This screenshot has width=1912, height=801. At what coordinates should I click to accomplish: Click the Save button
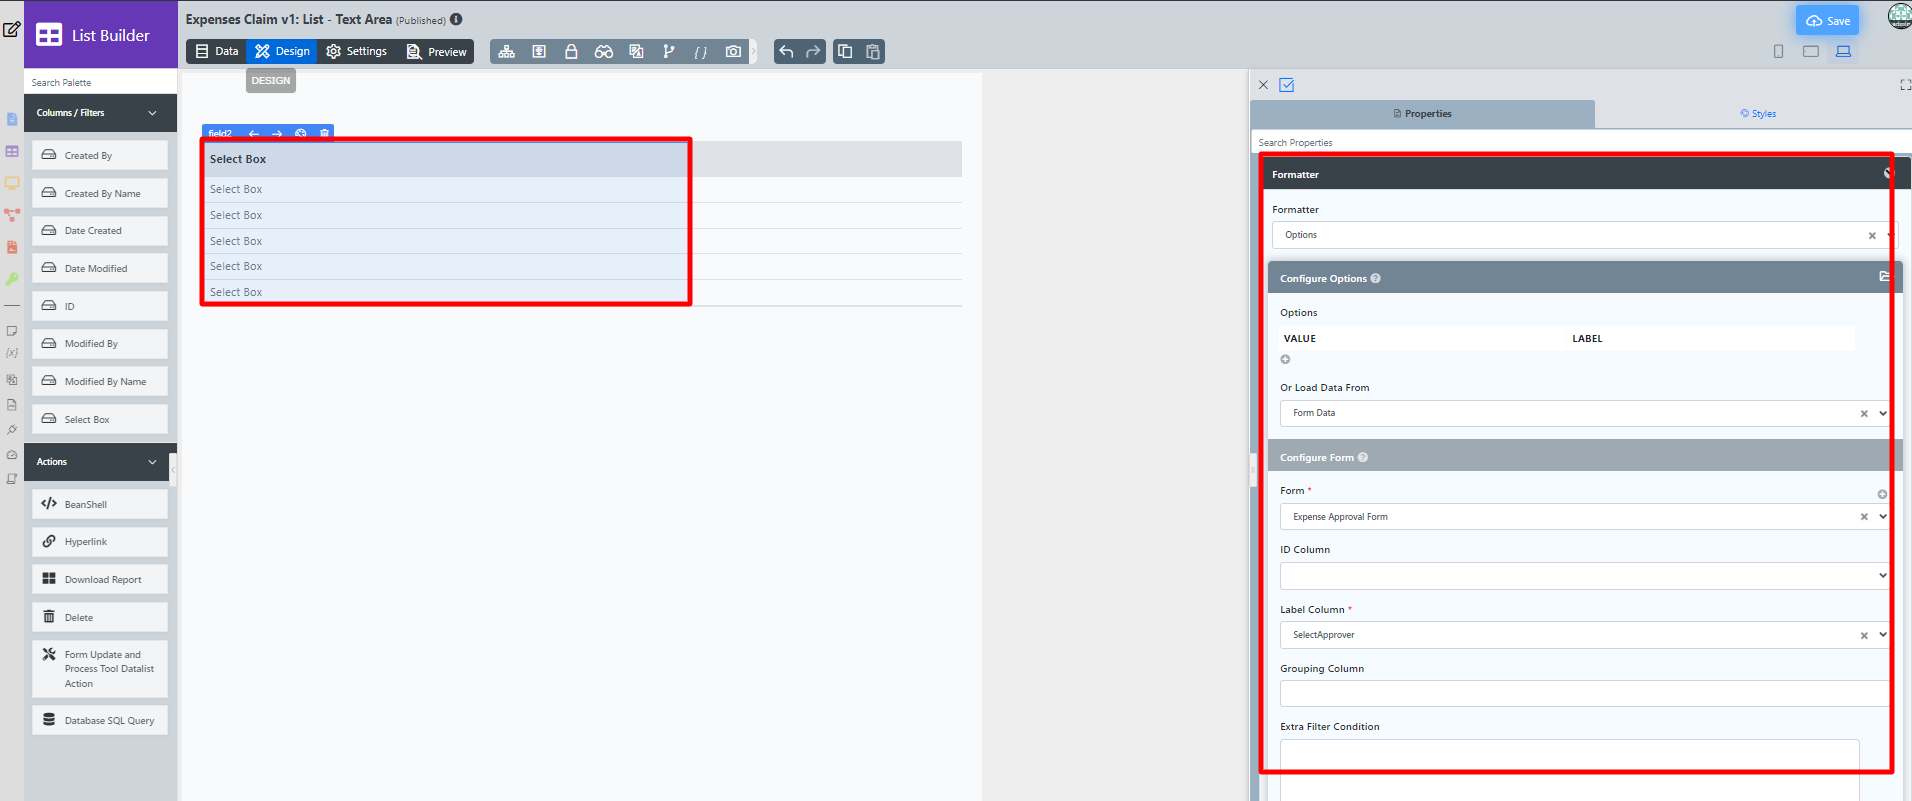[1828, 21]
